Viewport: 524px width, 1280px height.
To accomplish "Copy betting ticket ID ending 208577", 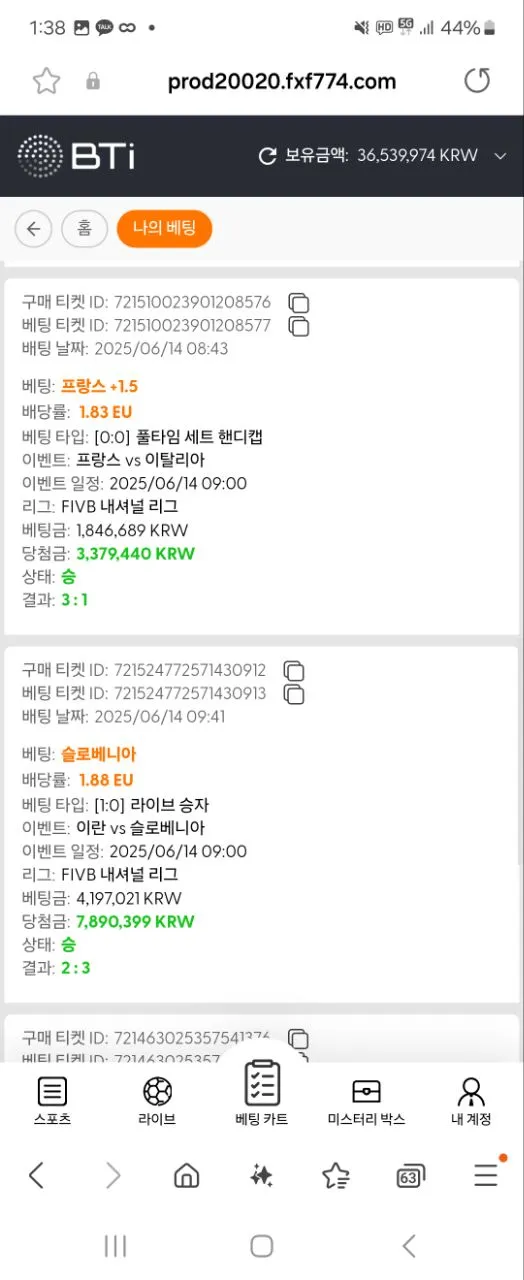I will point(298,325).
